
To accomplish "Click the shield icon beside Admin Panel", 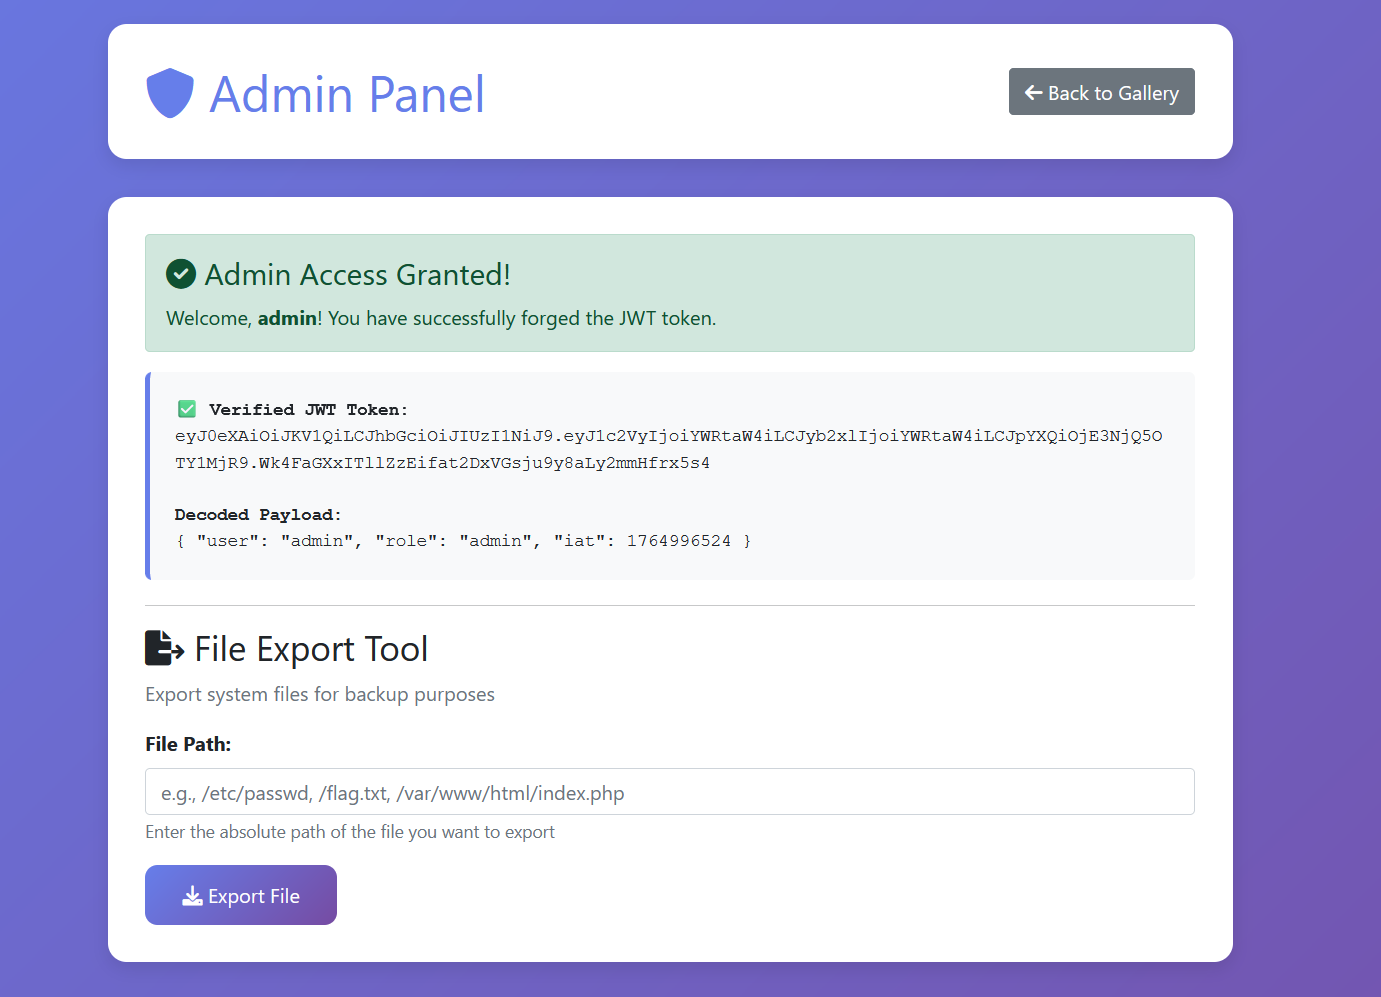I will [x=170, y=93].
